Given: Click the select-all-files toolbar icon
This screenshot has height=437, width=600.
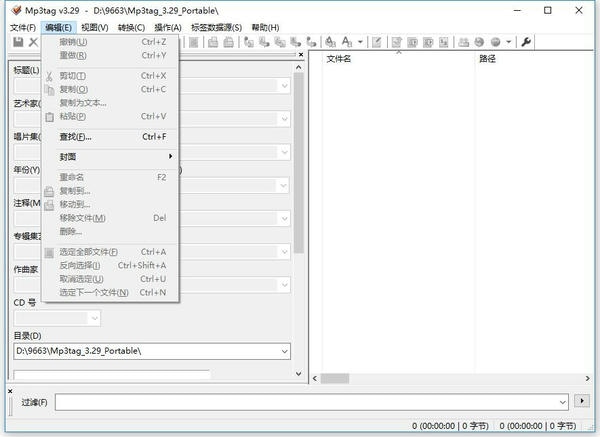Looking at the screenshot, I should 194,42.
